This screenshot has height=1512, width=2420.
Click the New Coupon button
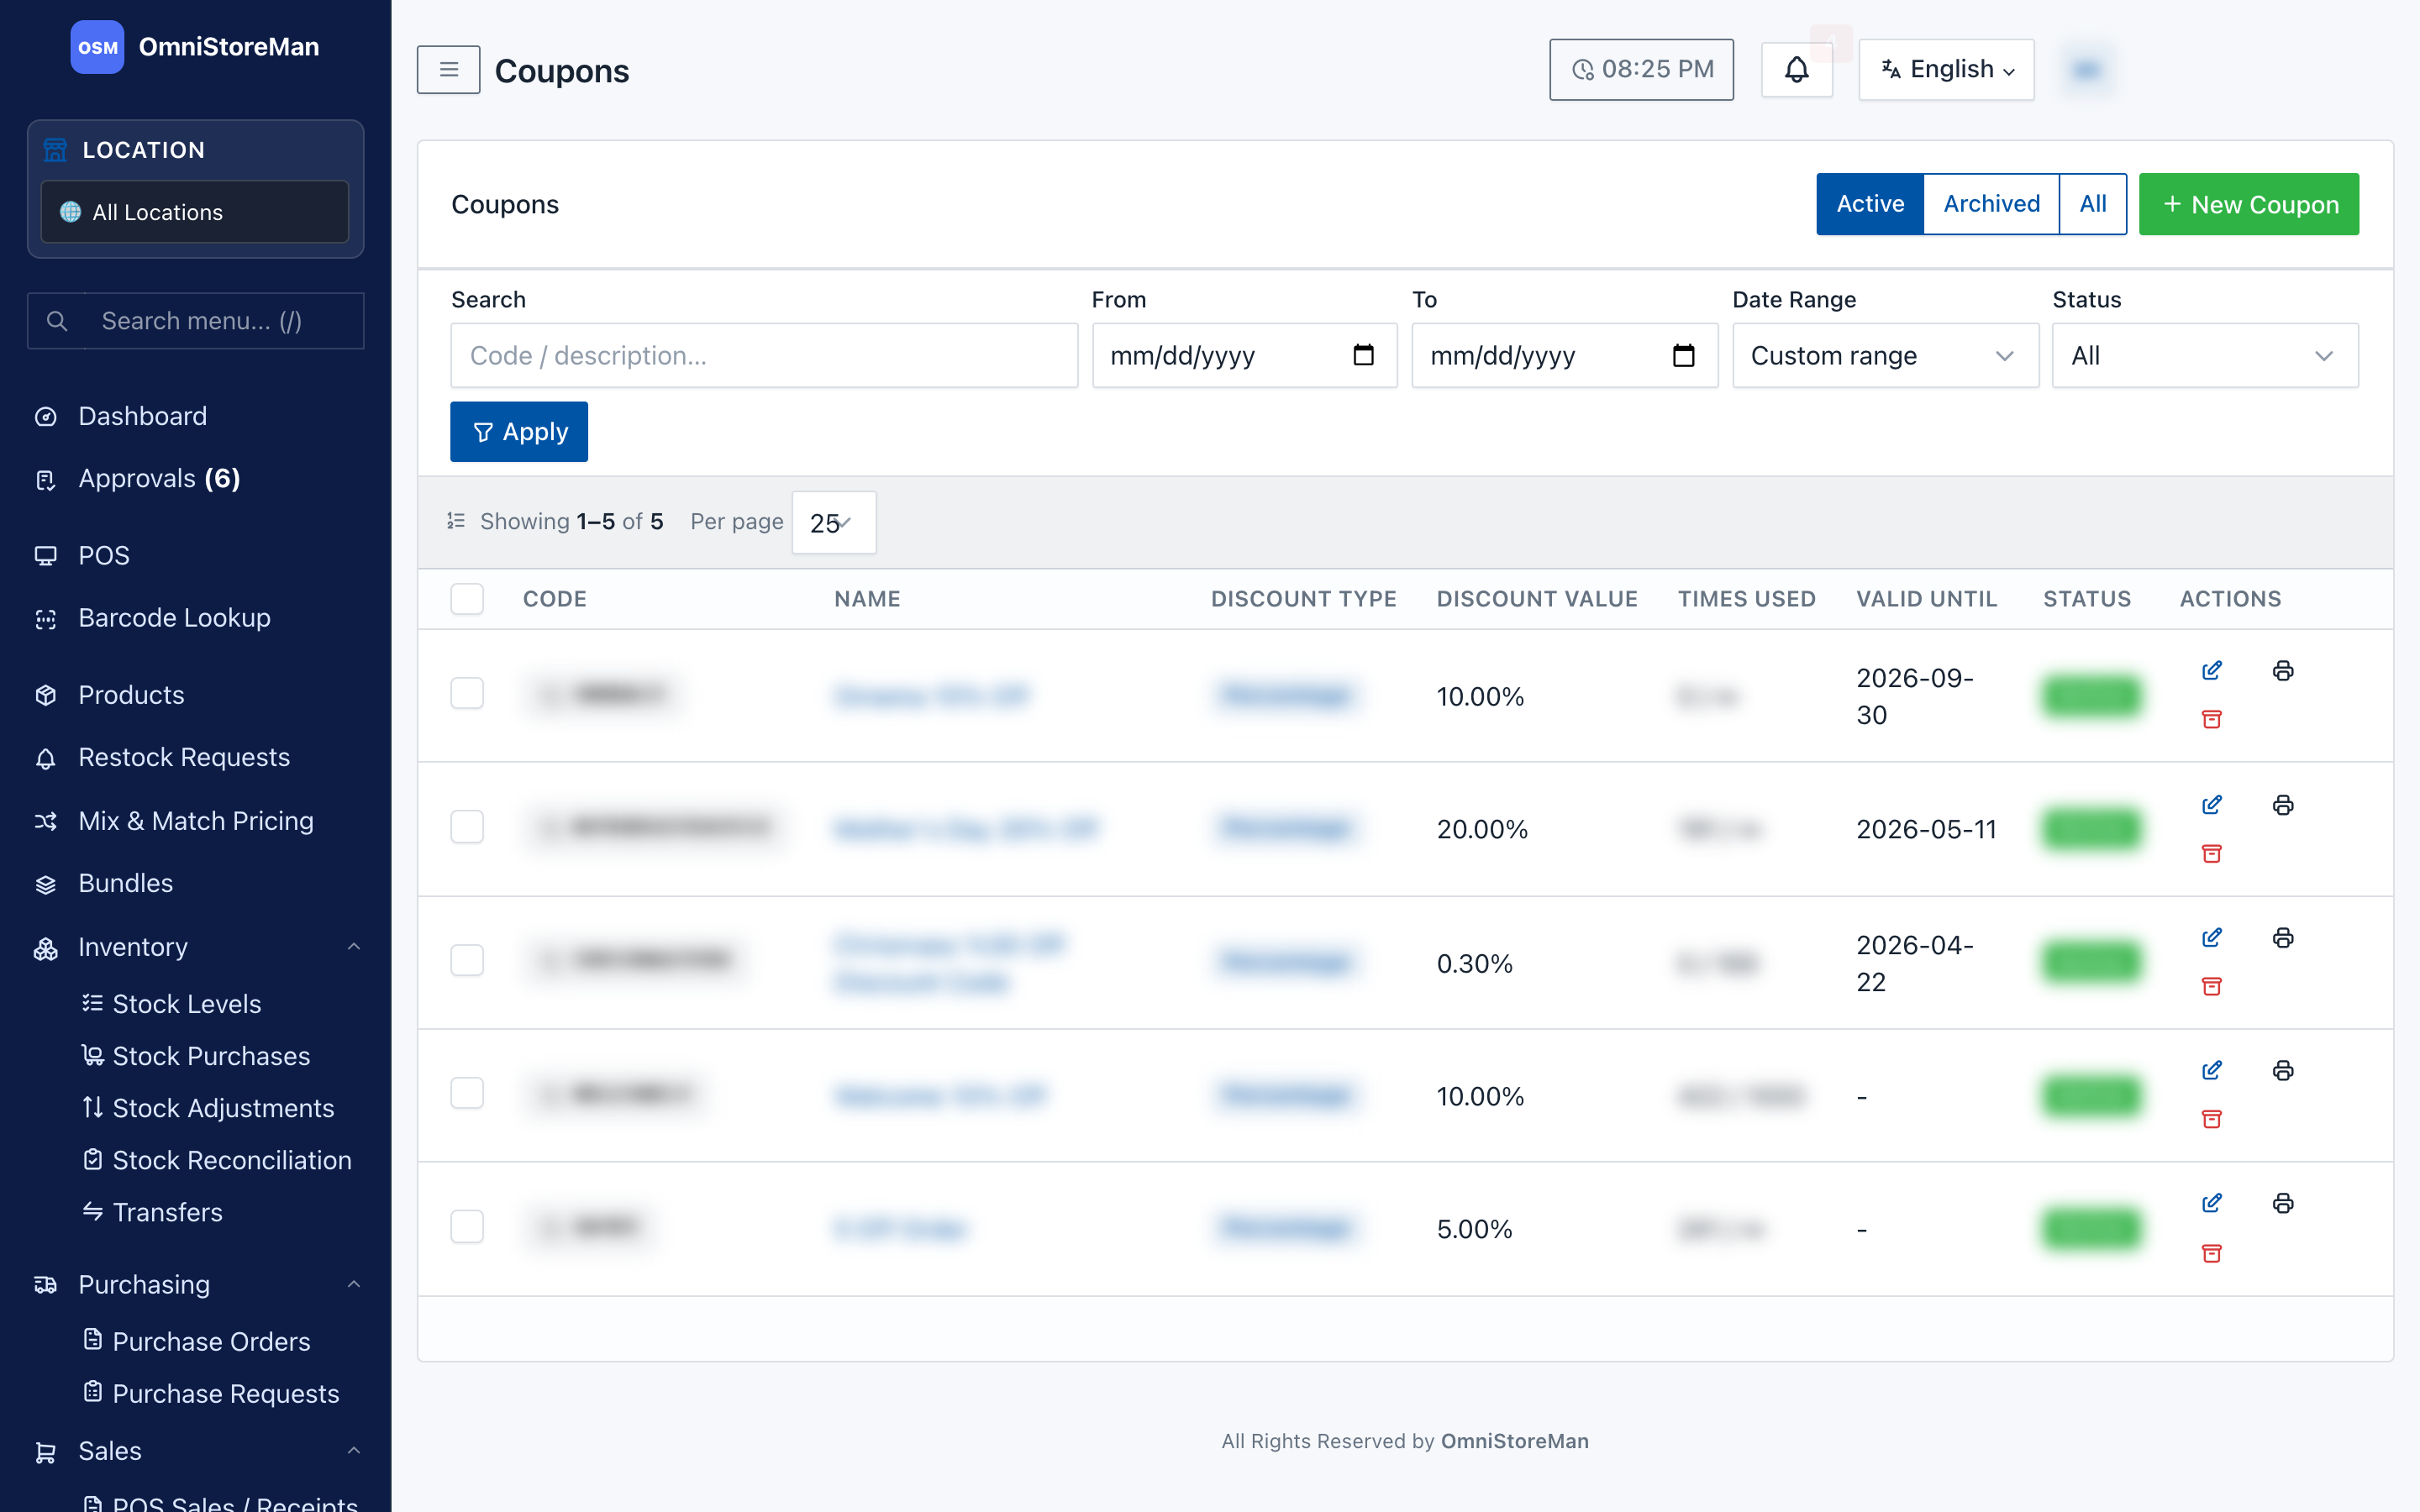pyautogui.click(x=2249, y=204)
